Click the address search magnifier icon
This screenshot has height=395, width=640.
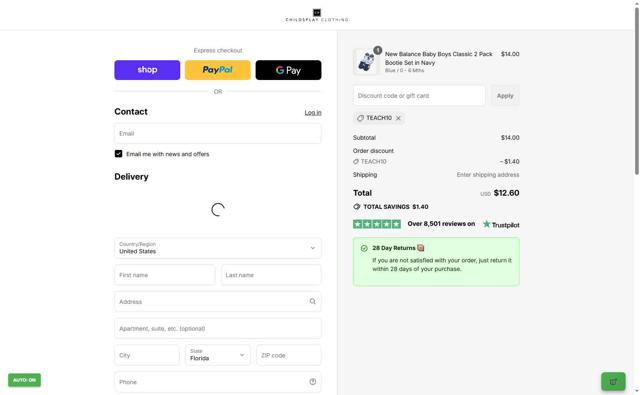313,302
